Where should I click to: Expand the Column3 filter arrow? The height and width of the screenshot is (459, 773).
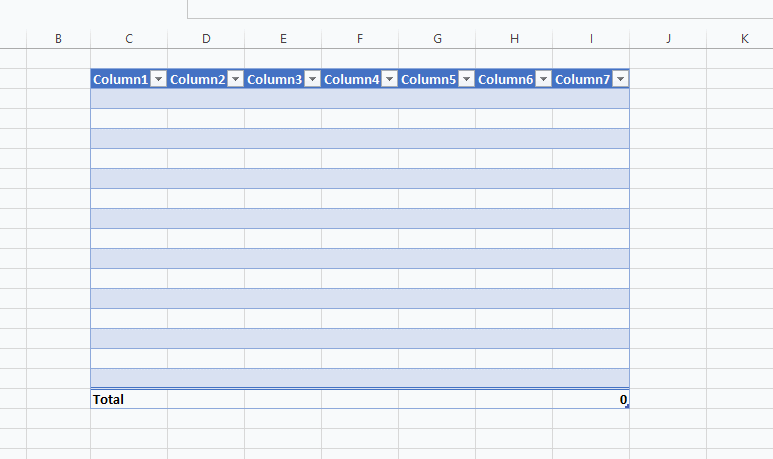click(312, 80)
